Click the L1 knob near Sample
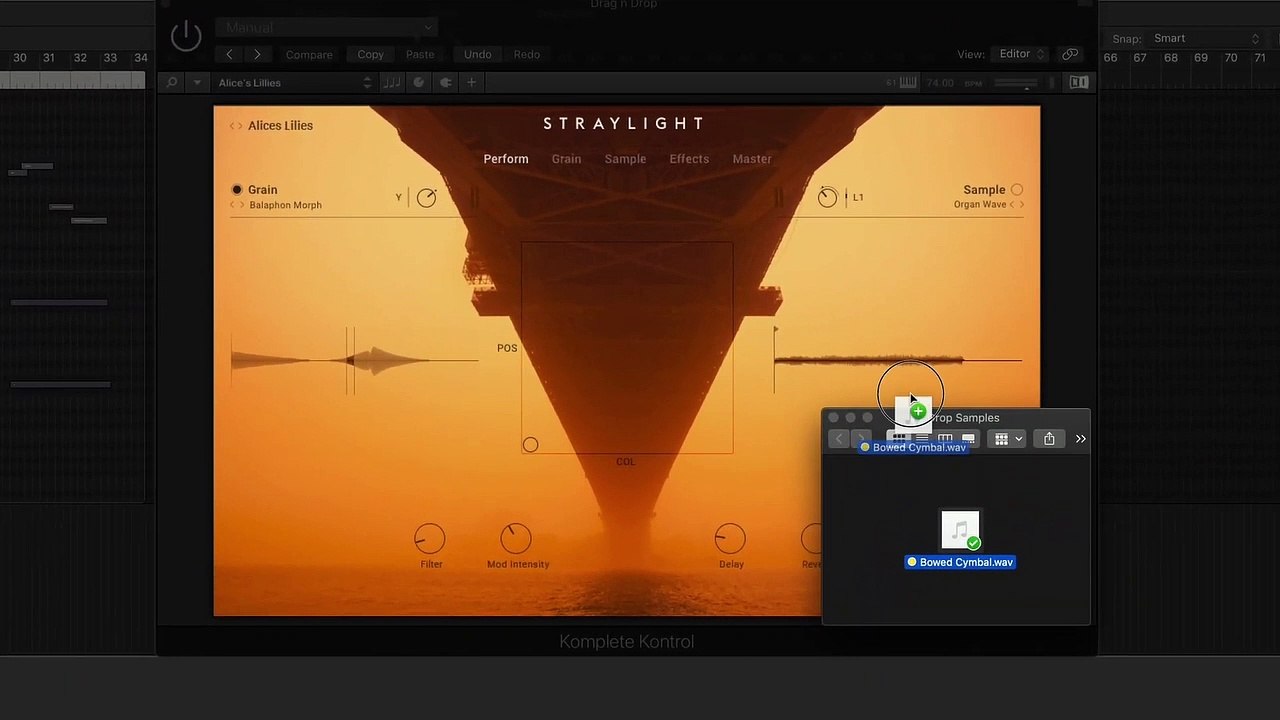The image size is (1280, 720). pyautogui.click(x=827, y=198)
